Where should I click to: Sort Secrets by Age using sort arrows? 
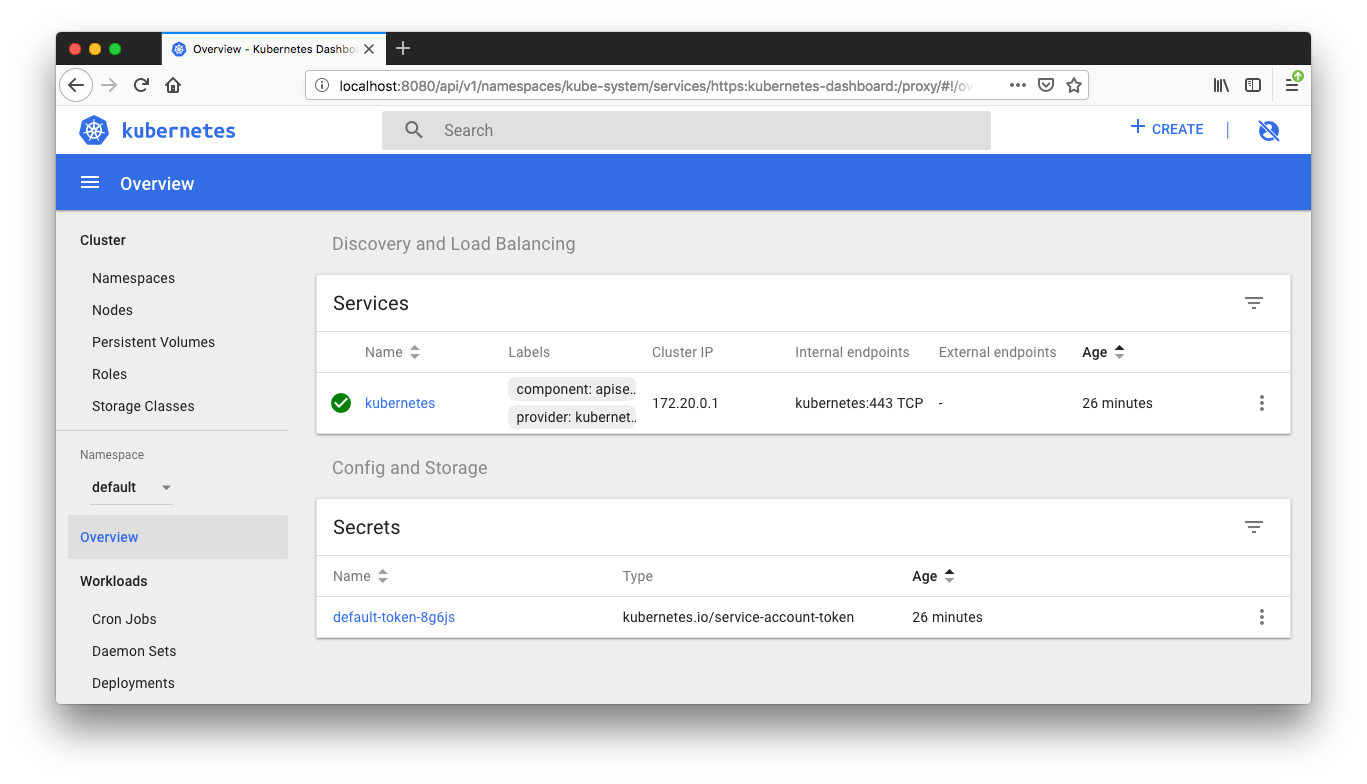point(949,576)
